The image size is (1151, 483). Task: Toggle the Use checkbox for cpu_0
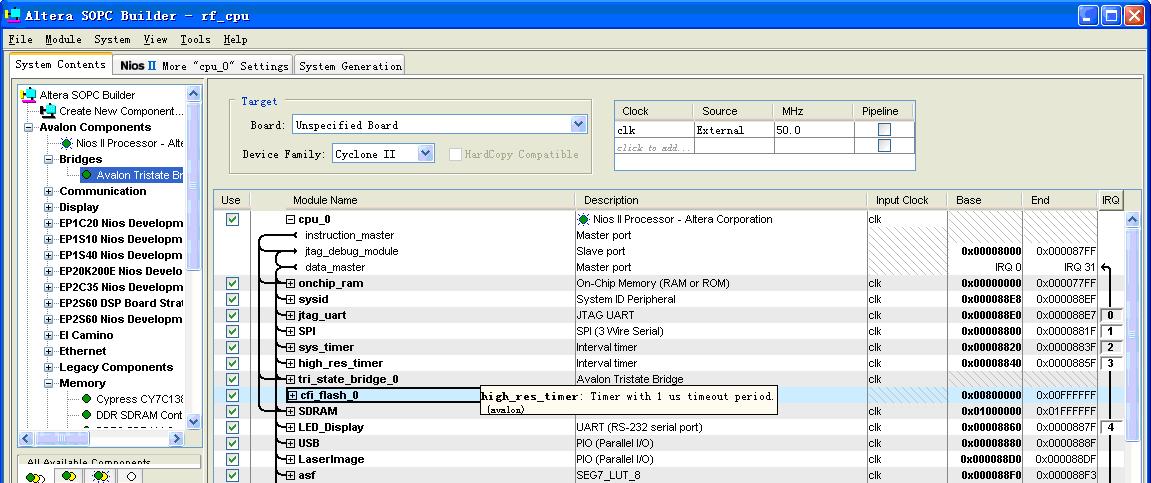pyautogui.click(x=232, y=219)
